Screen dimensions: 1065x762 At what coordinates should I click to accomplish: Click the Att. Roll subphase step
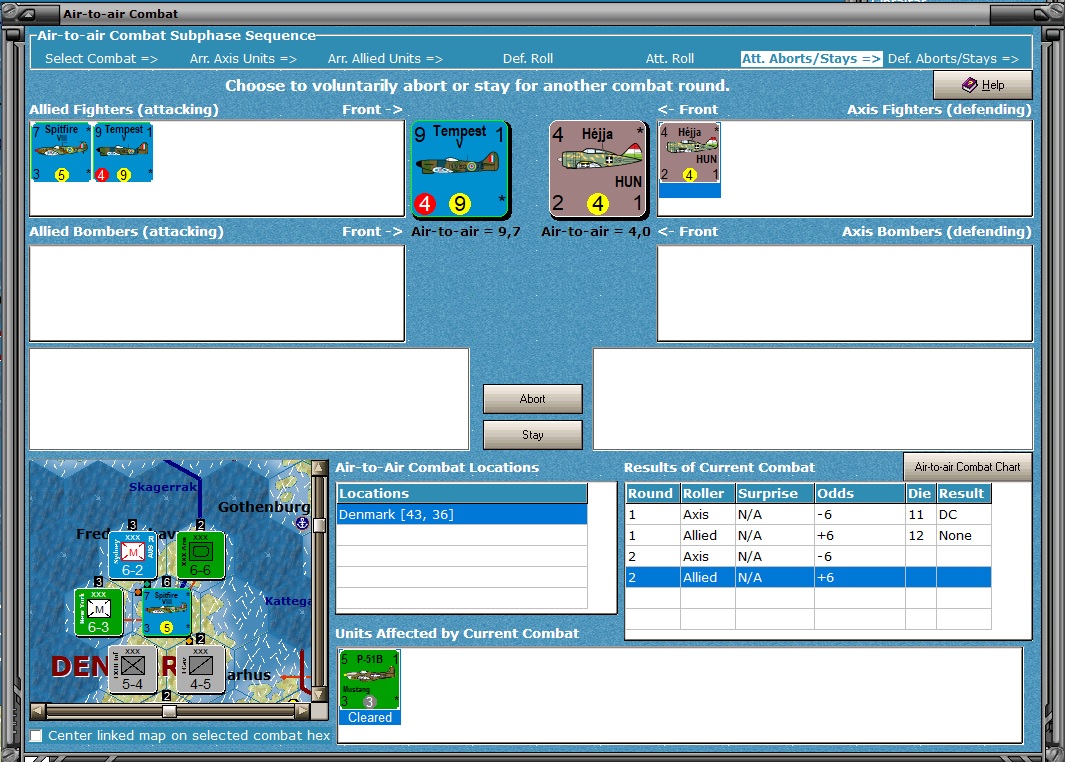point(670,58)
